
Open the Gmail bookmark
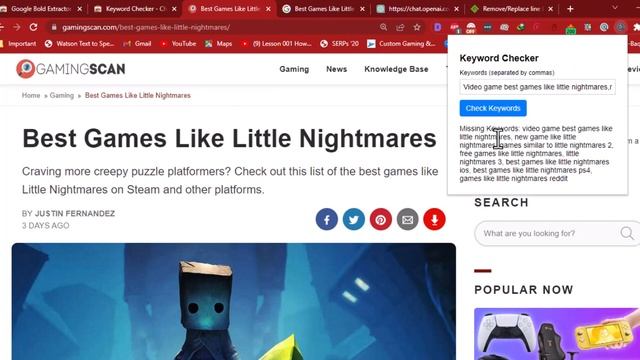point(137,44)
